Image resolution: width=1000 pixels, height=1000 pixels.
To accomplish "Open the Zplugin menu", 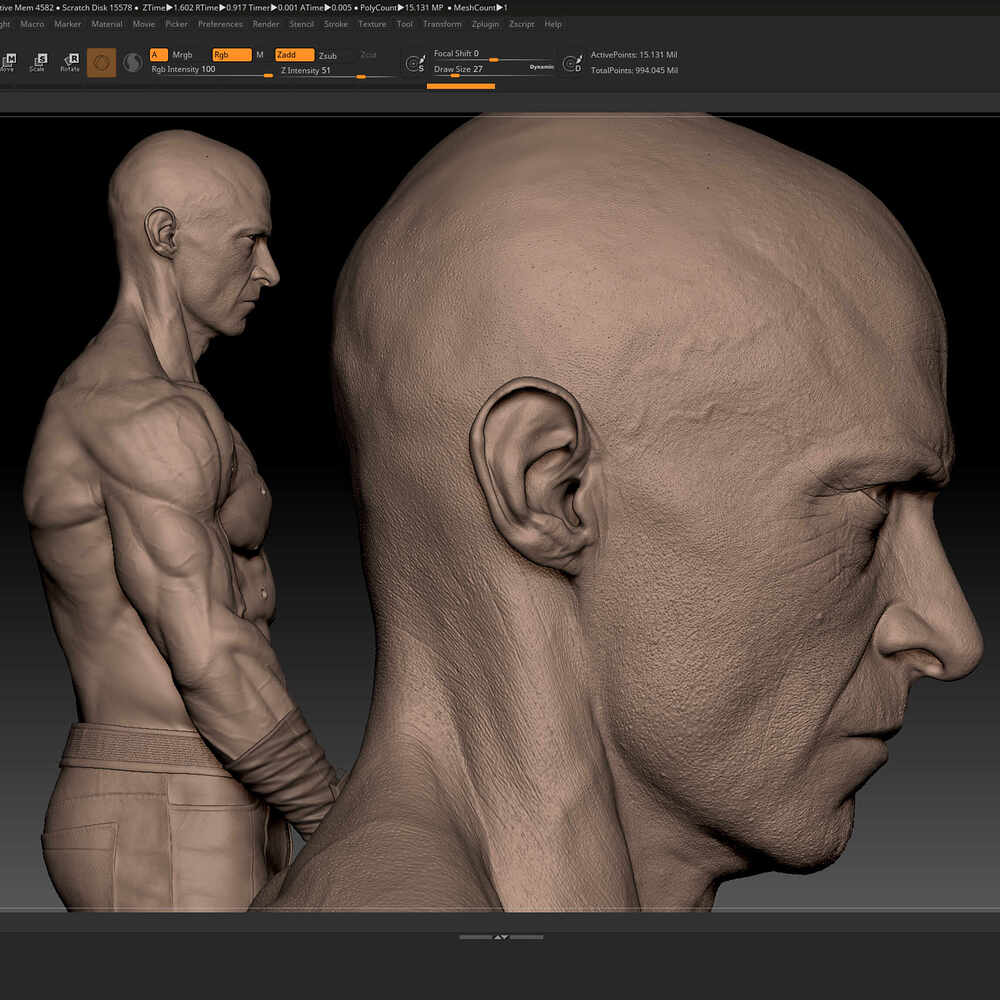I will [x=485, y=24].
